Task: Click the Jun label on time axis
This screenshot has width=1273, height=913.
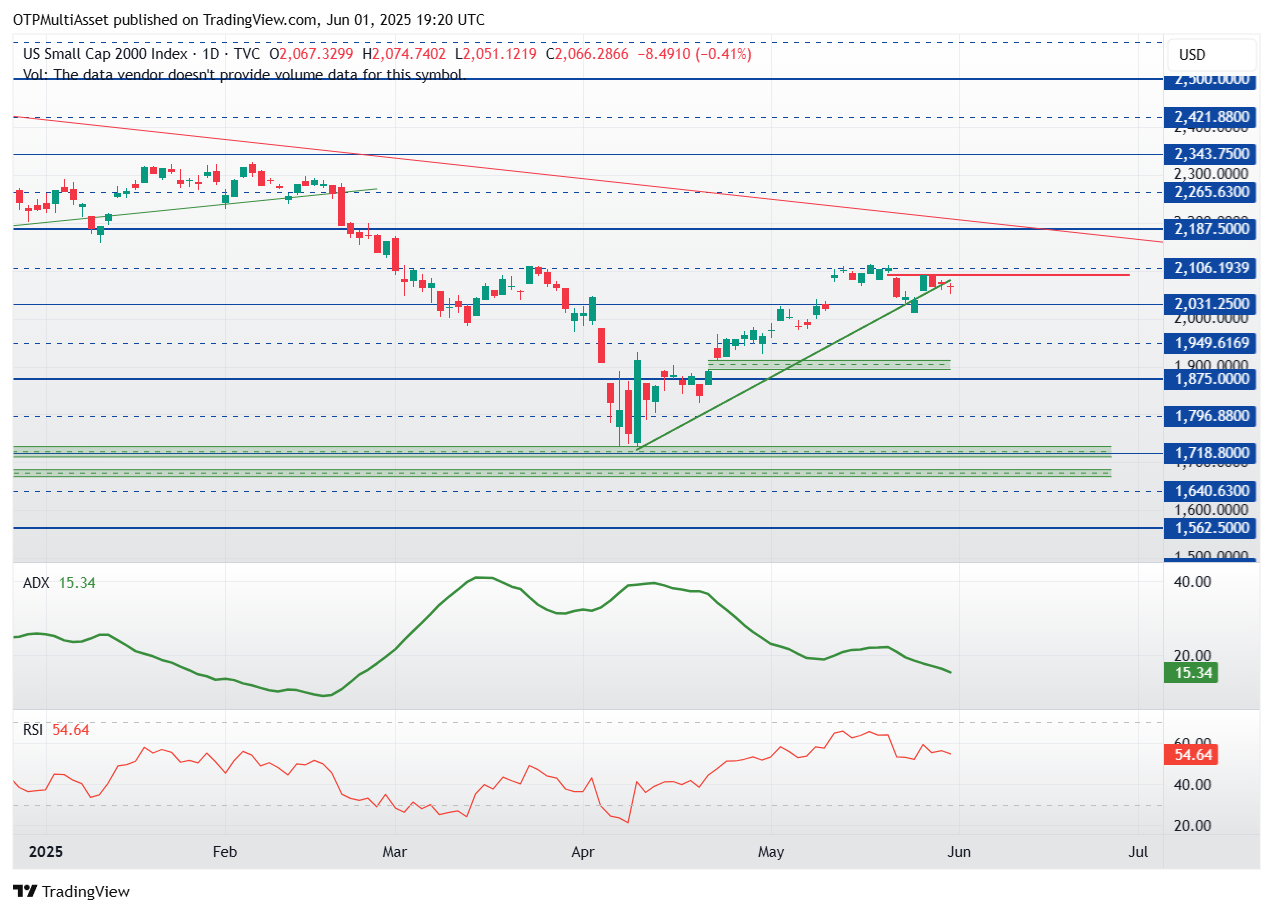Action: coord(959,853)
